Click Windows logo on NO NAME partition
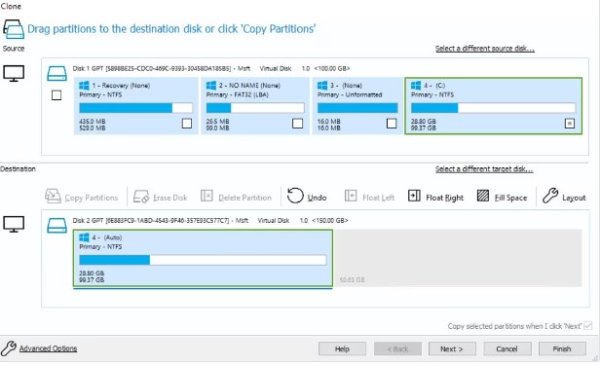600x365 pixels. click(211, 85)
